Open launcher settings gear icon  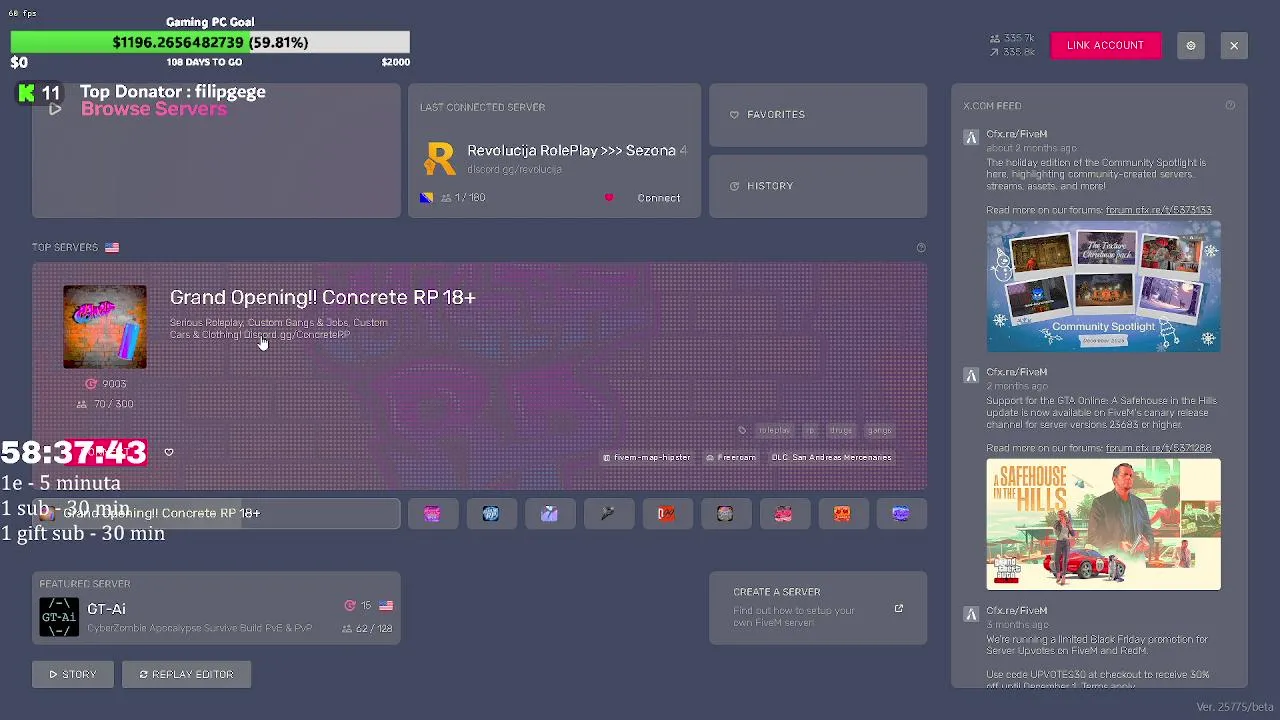tap(1190, 45)
